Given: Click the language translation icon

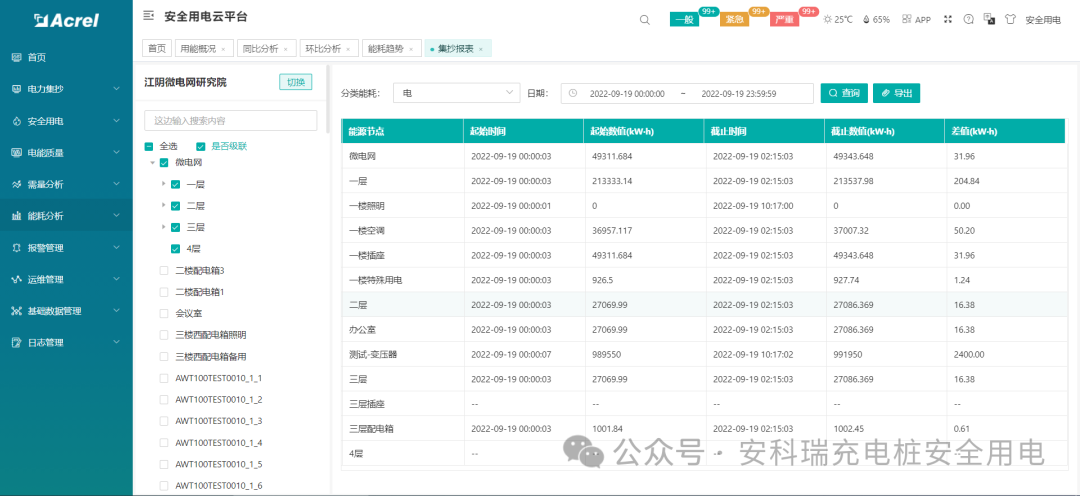Looking at the screenshot, I should 989,19.
